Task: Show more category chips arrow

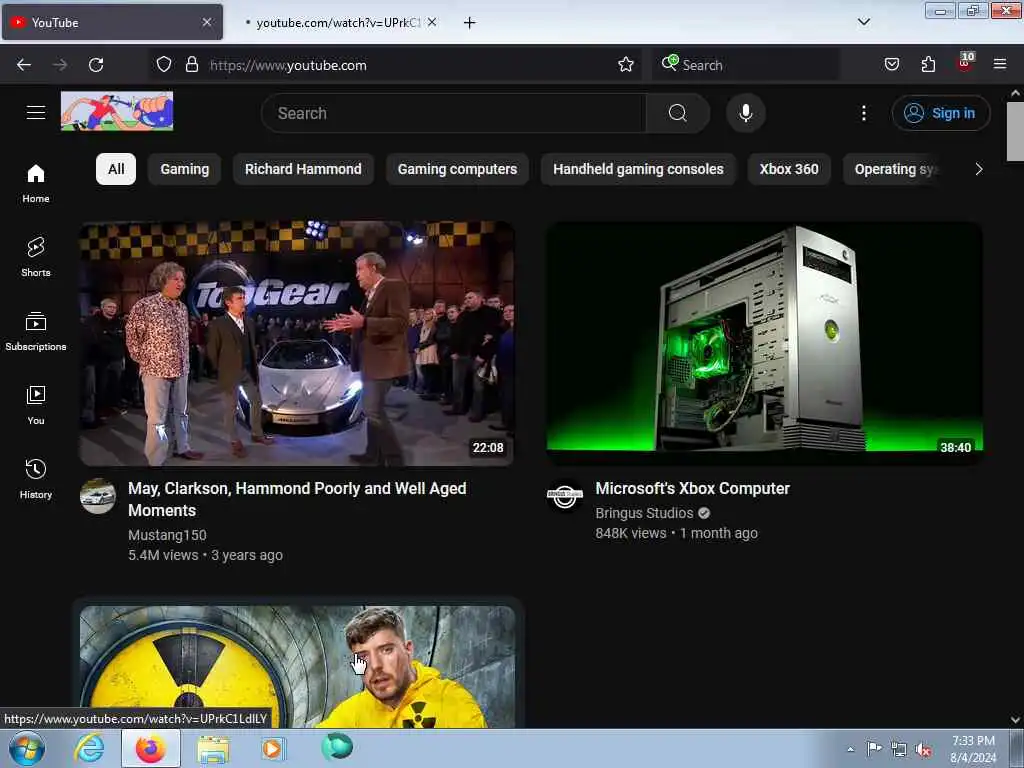Action: pos(978,169)
